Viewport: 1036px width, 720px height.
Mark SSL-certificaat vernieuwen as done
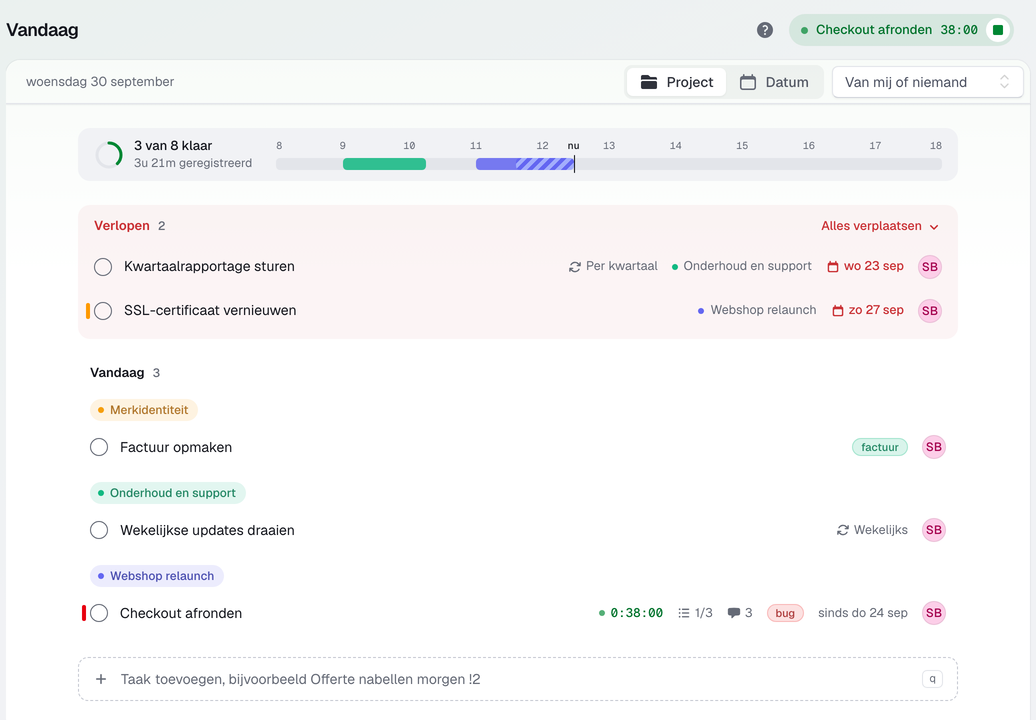[x=103, y=310]
